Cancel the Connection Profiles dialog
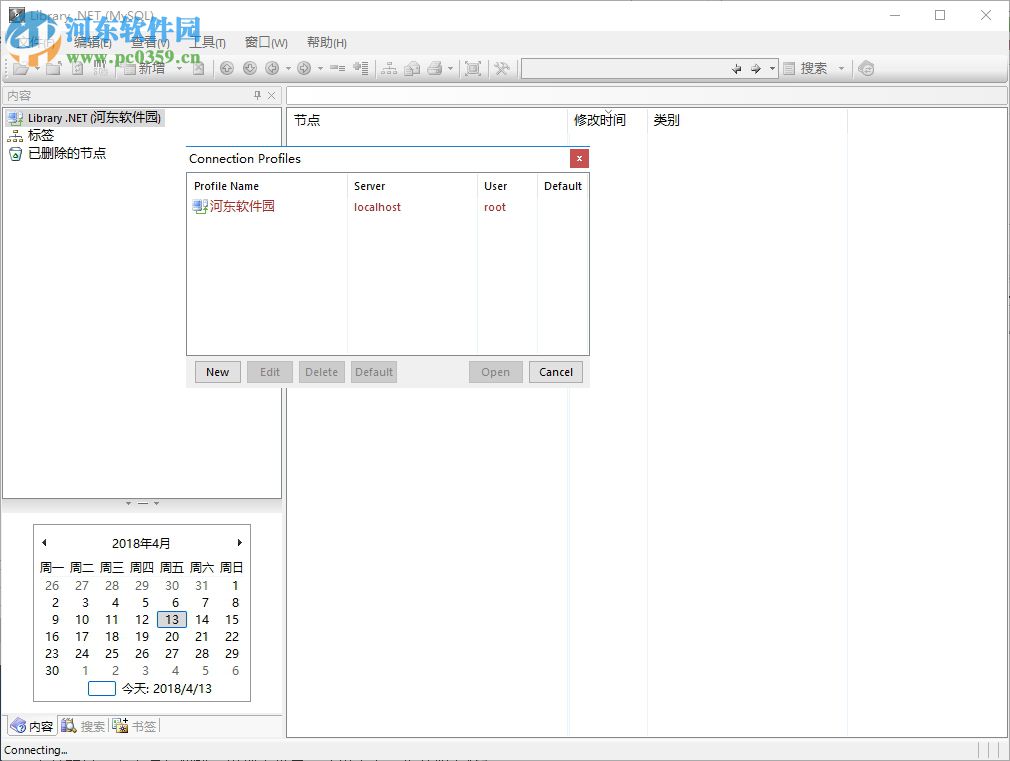Screen dimensions: 1010x761 point(556,371)
